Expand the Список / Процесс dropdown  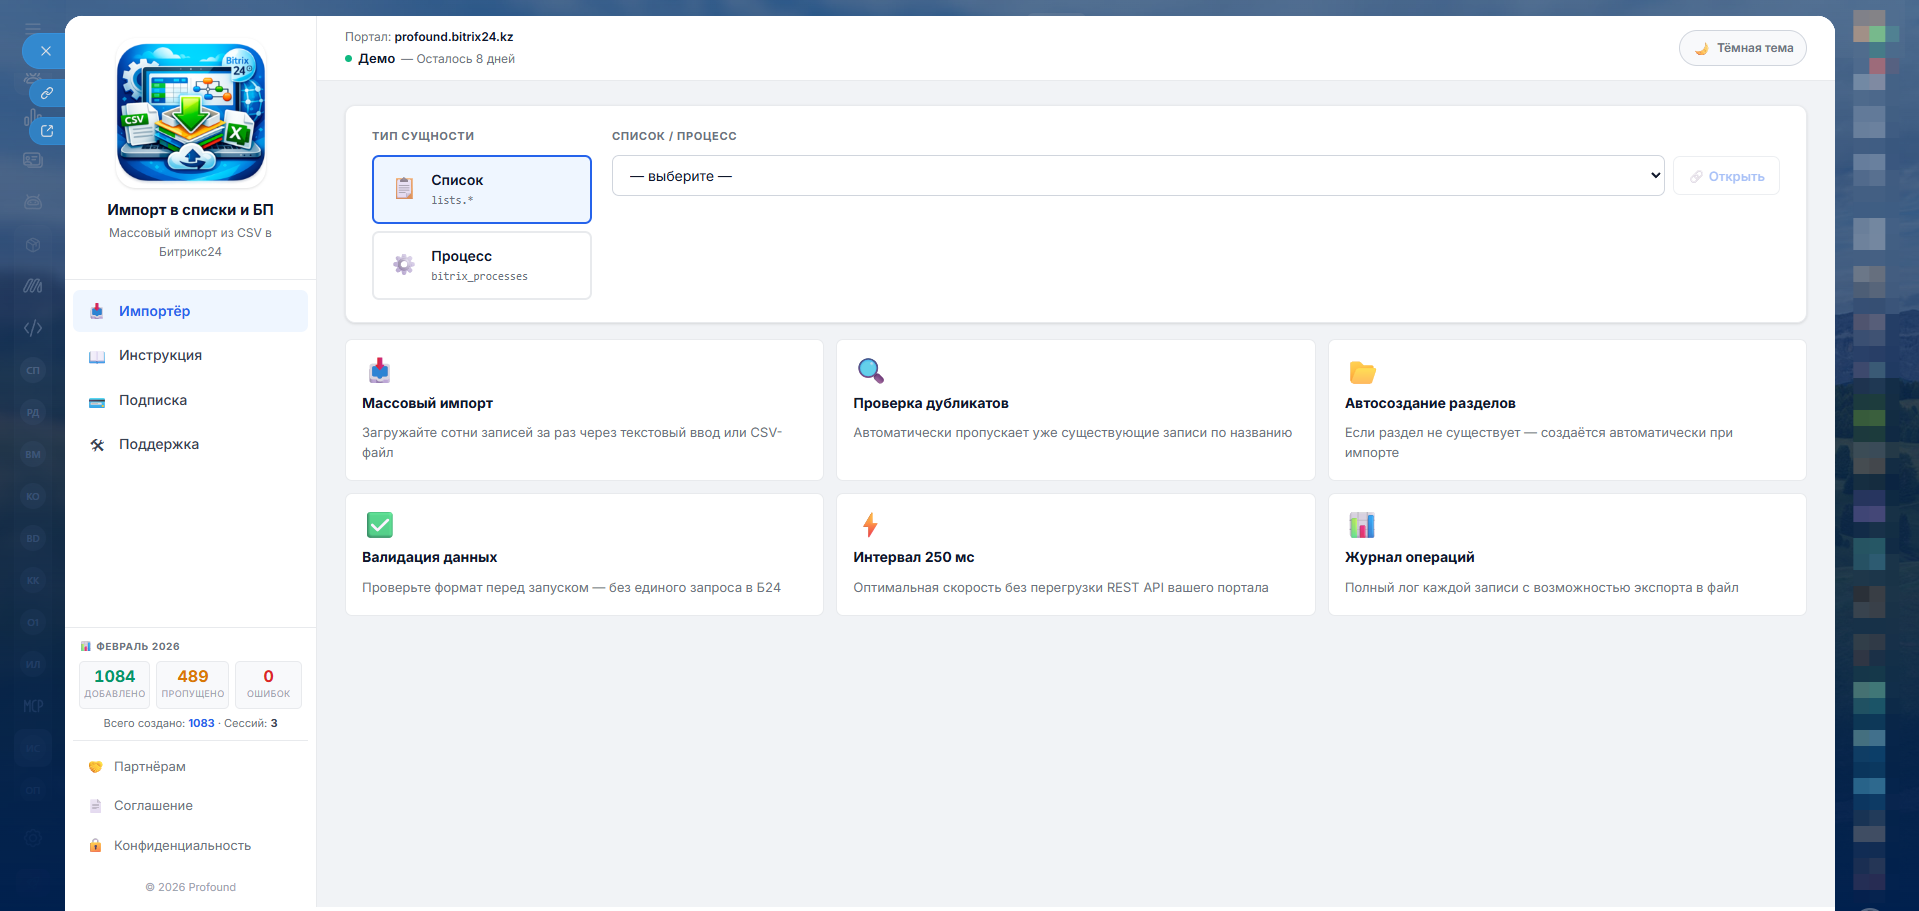pyautogui.click(x=1137, y=176)
